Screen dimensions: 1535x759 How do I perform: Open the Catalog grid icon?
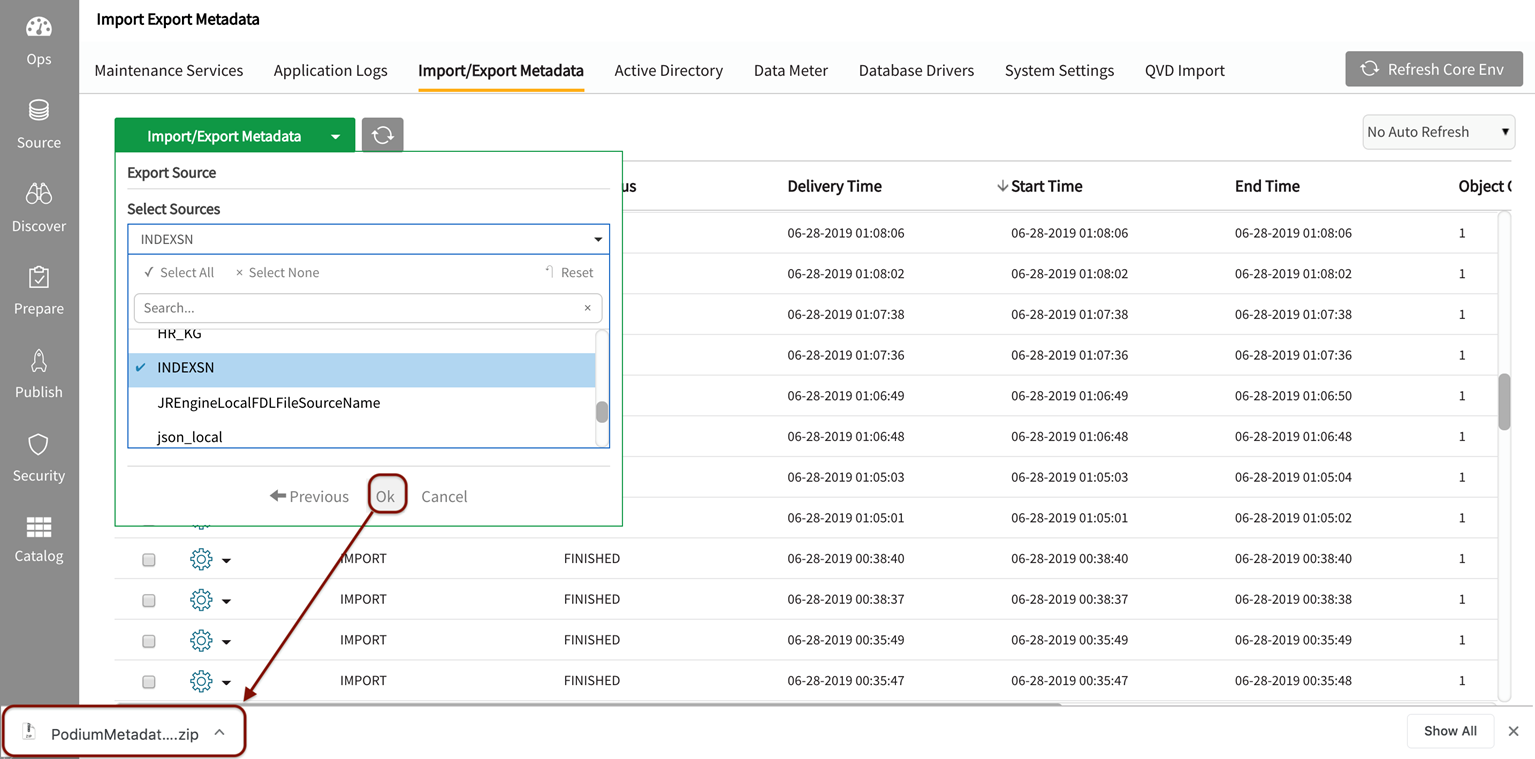pyautogui.click(x=39, y=527)
